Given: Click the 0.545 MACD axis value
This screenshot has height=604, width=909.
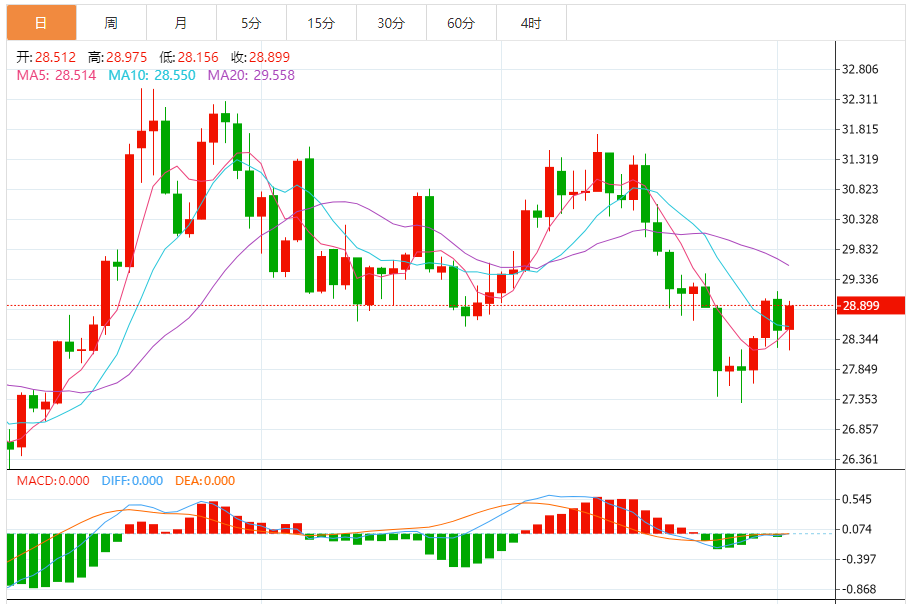Looking at the screenshot, I should 857,500.
